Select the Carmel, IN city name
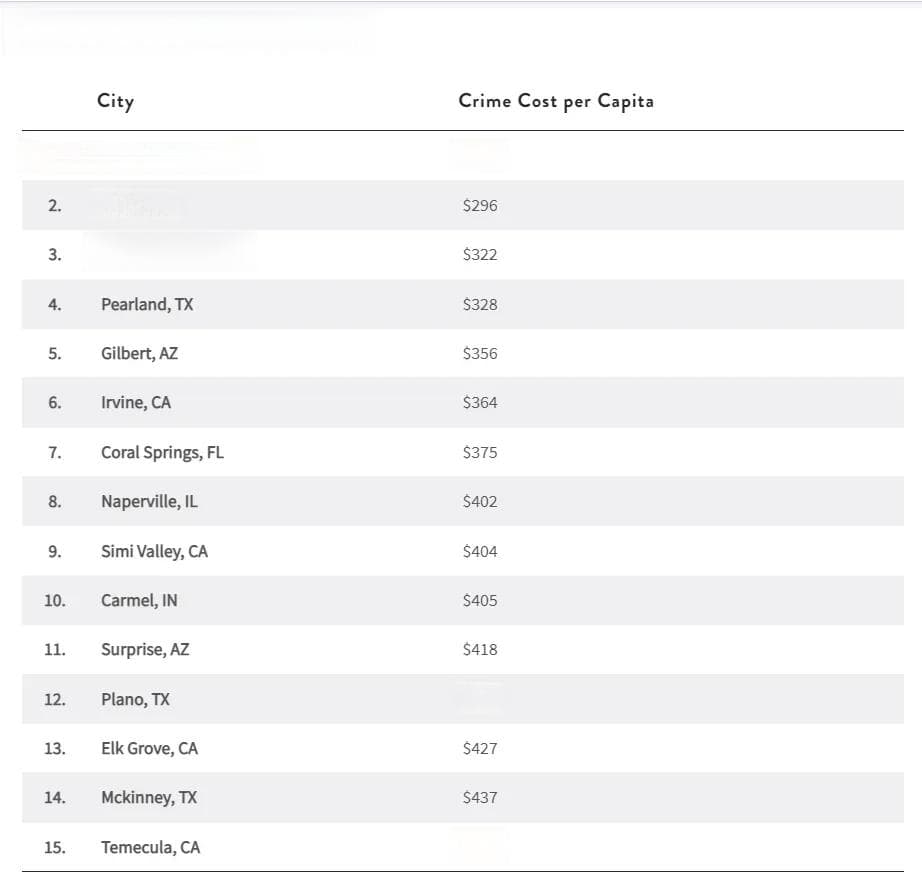Screen dimensions: 922x882 click(139, 600)
